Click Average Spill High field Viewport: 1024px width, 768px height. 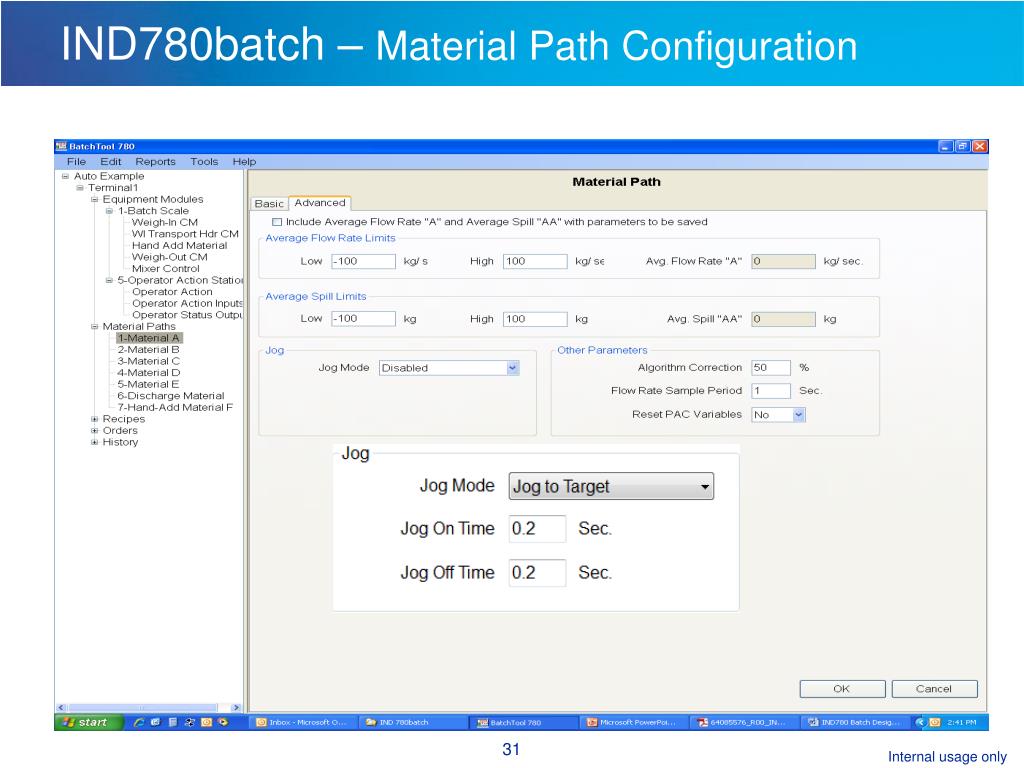coord(535,319)
